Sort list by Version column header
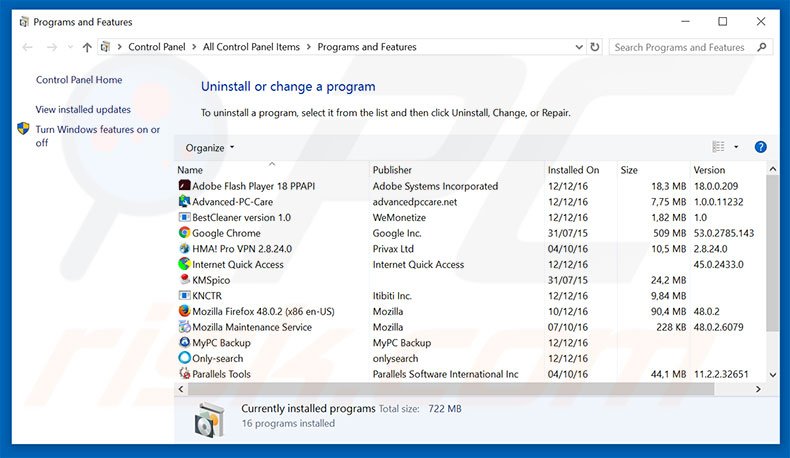790x458 pixels. [728, 170]
